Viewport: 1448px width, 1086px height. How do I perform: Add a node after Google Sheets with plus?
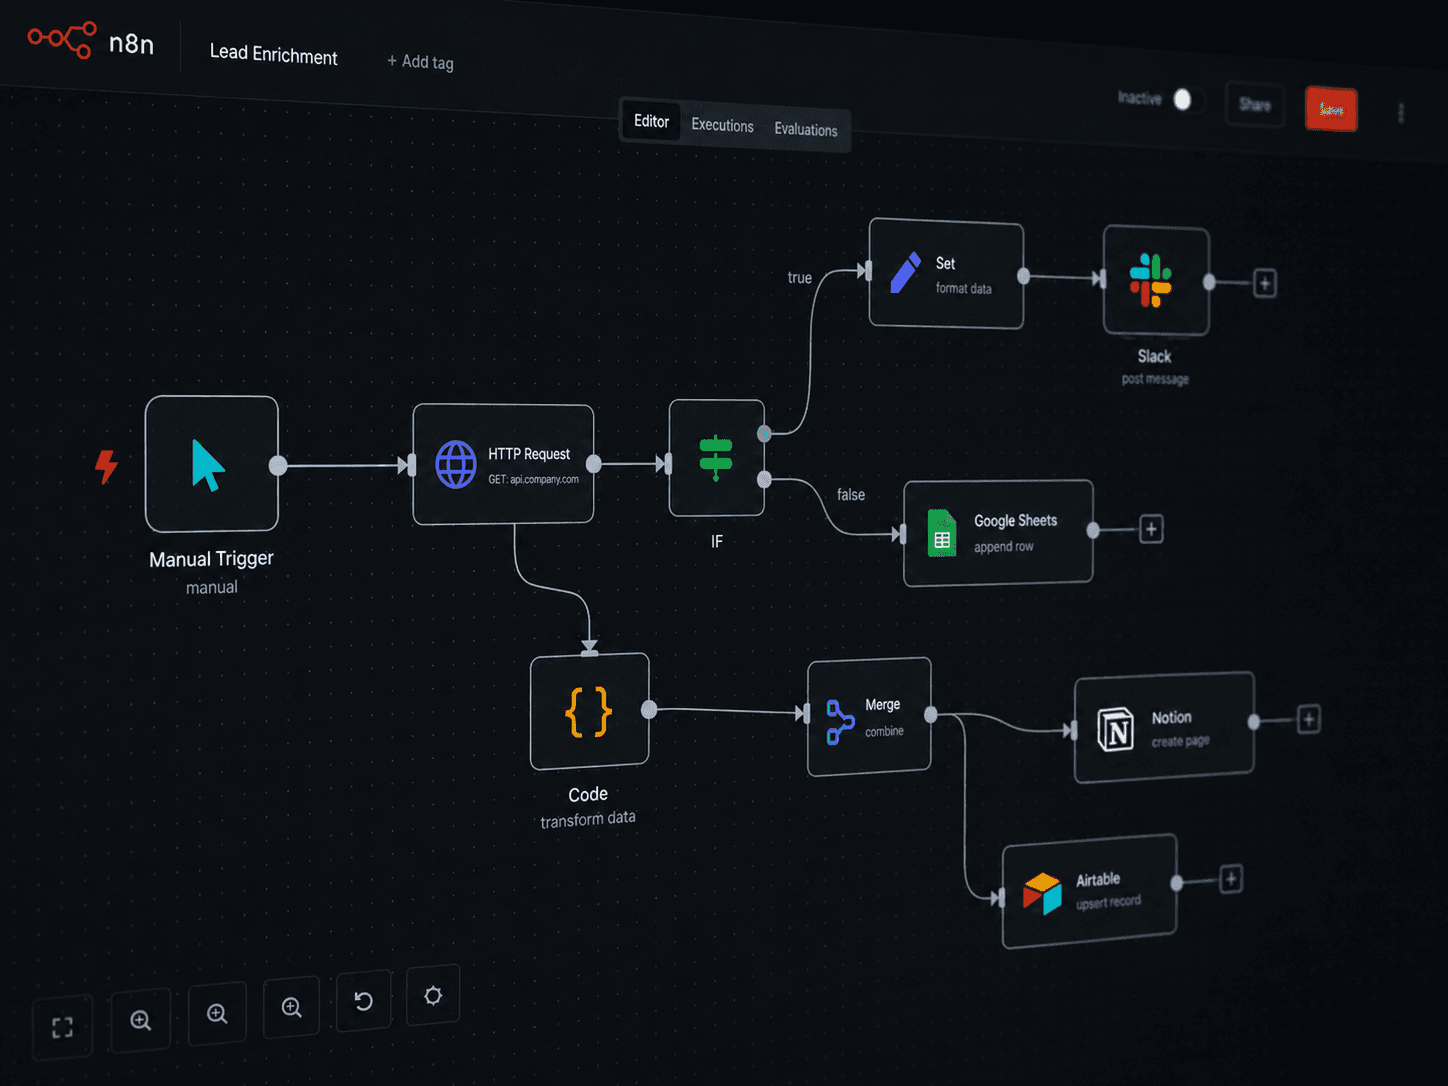tap(1151, 529)
